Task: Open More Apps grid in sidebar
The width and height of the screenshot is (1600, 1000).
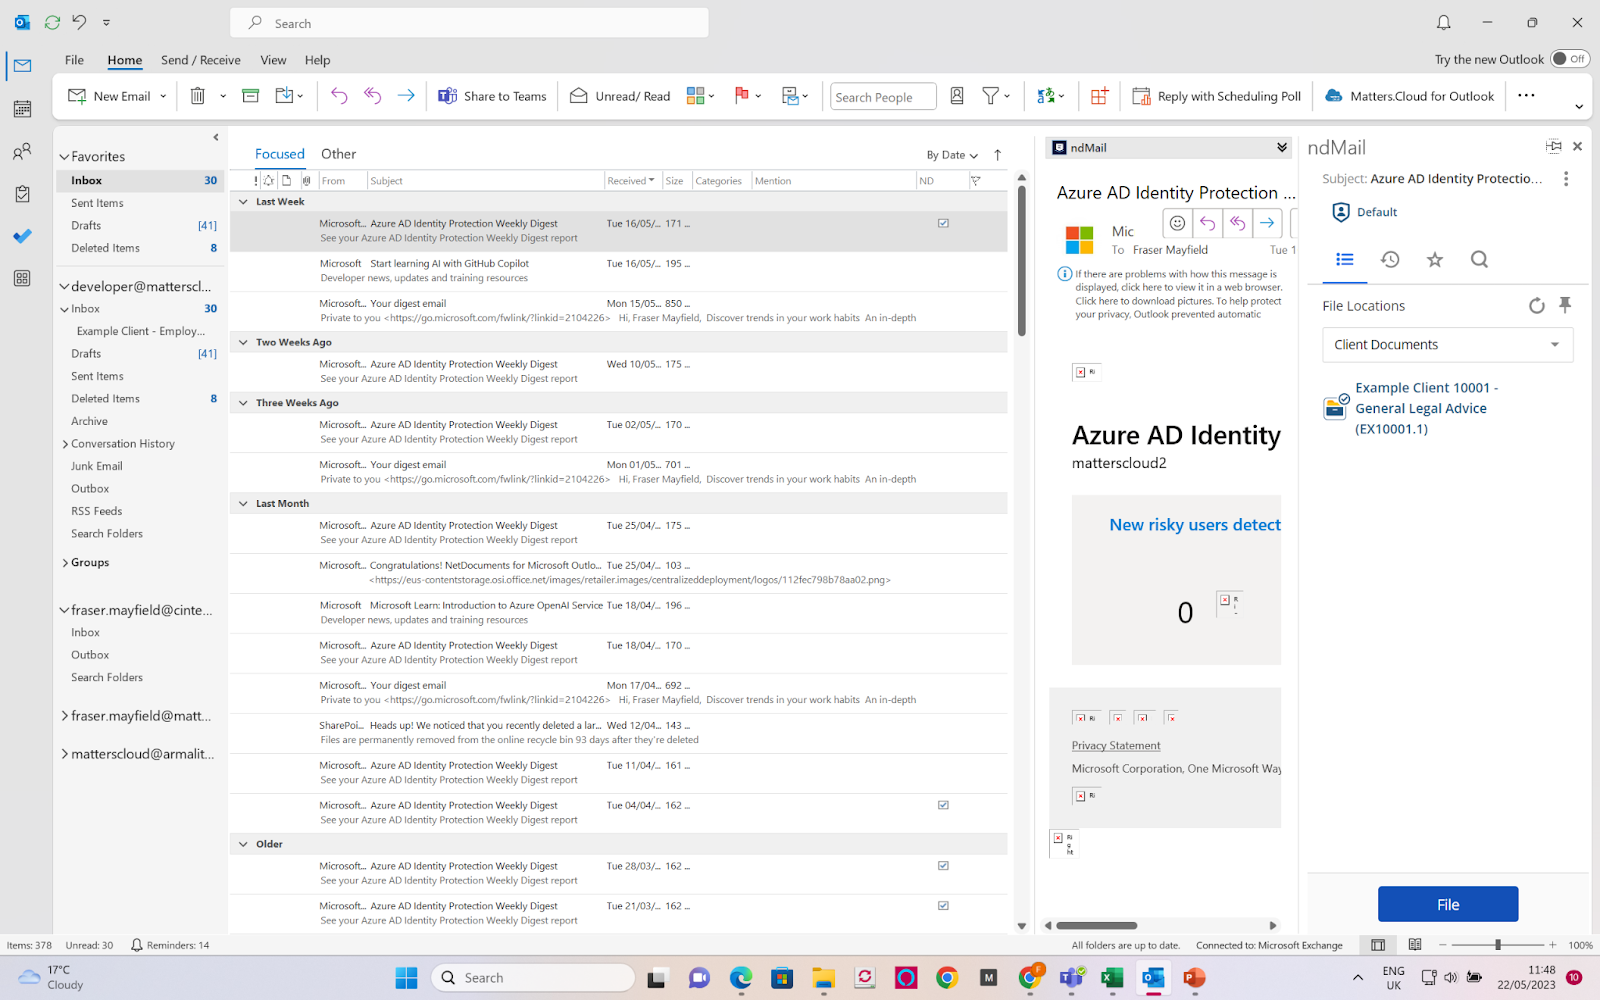Action: click(x=22, y=279)
